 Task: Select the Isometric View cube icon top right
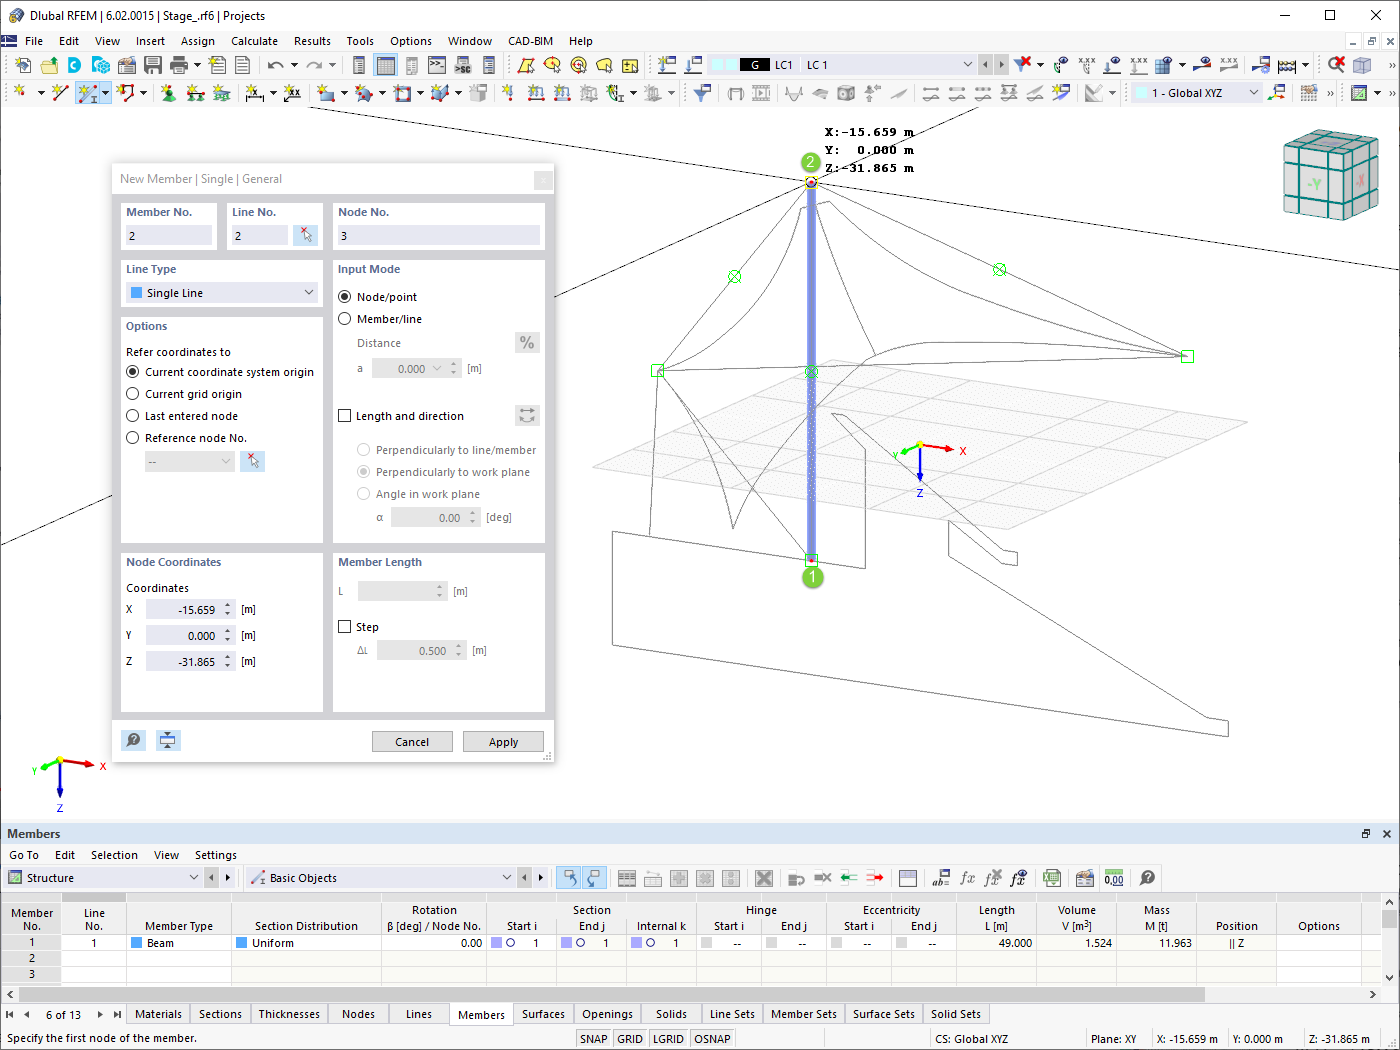coord(1330,175)
